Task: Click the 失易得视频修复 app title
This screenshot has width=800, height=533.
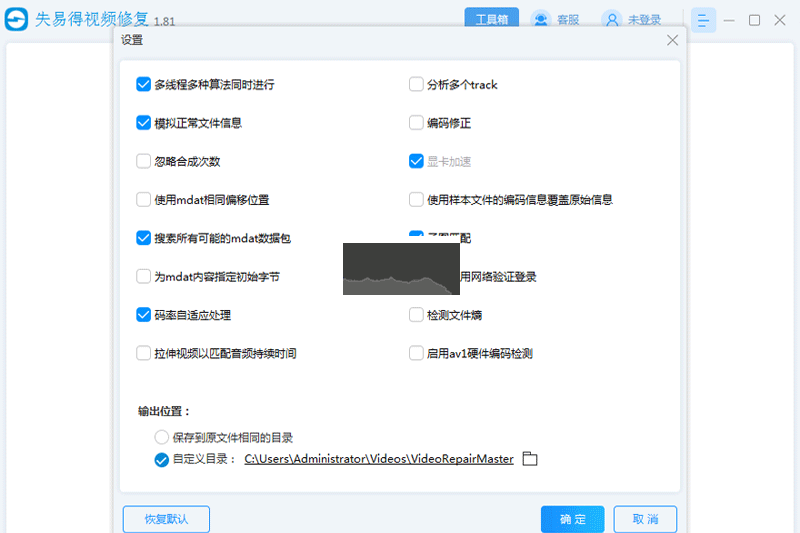Action: [92, 19]
